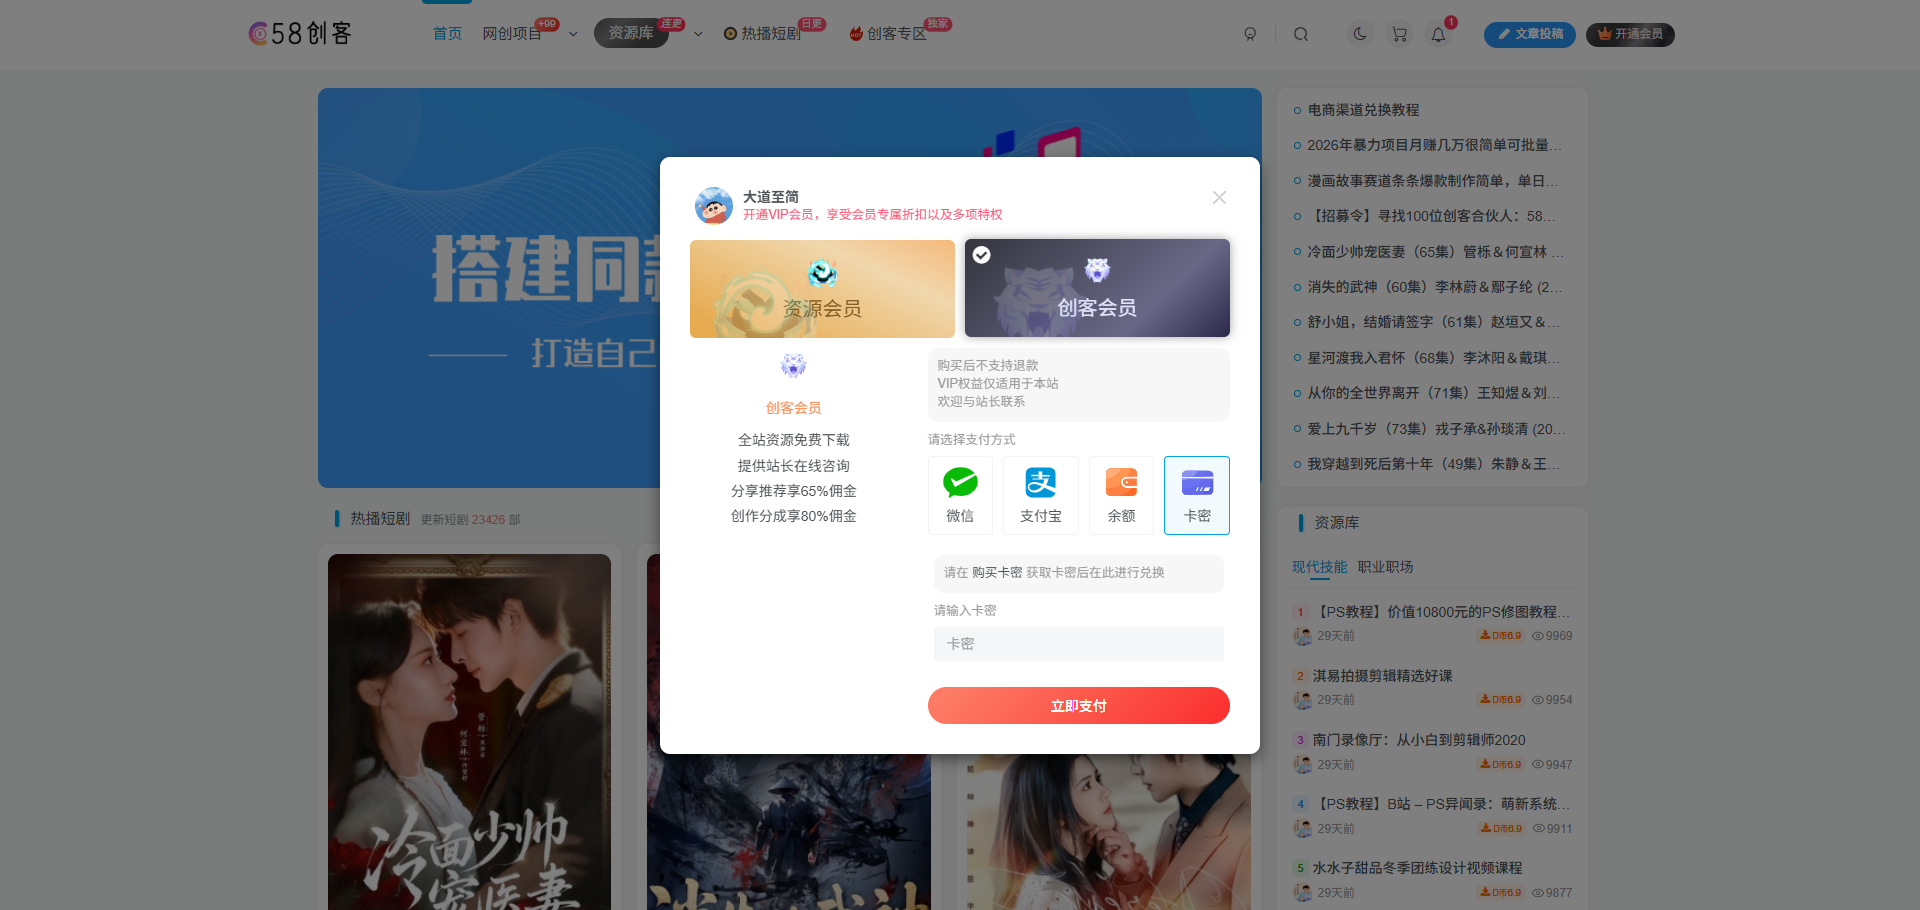Expand the 资源库 navigation chevron

[697, 33]
